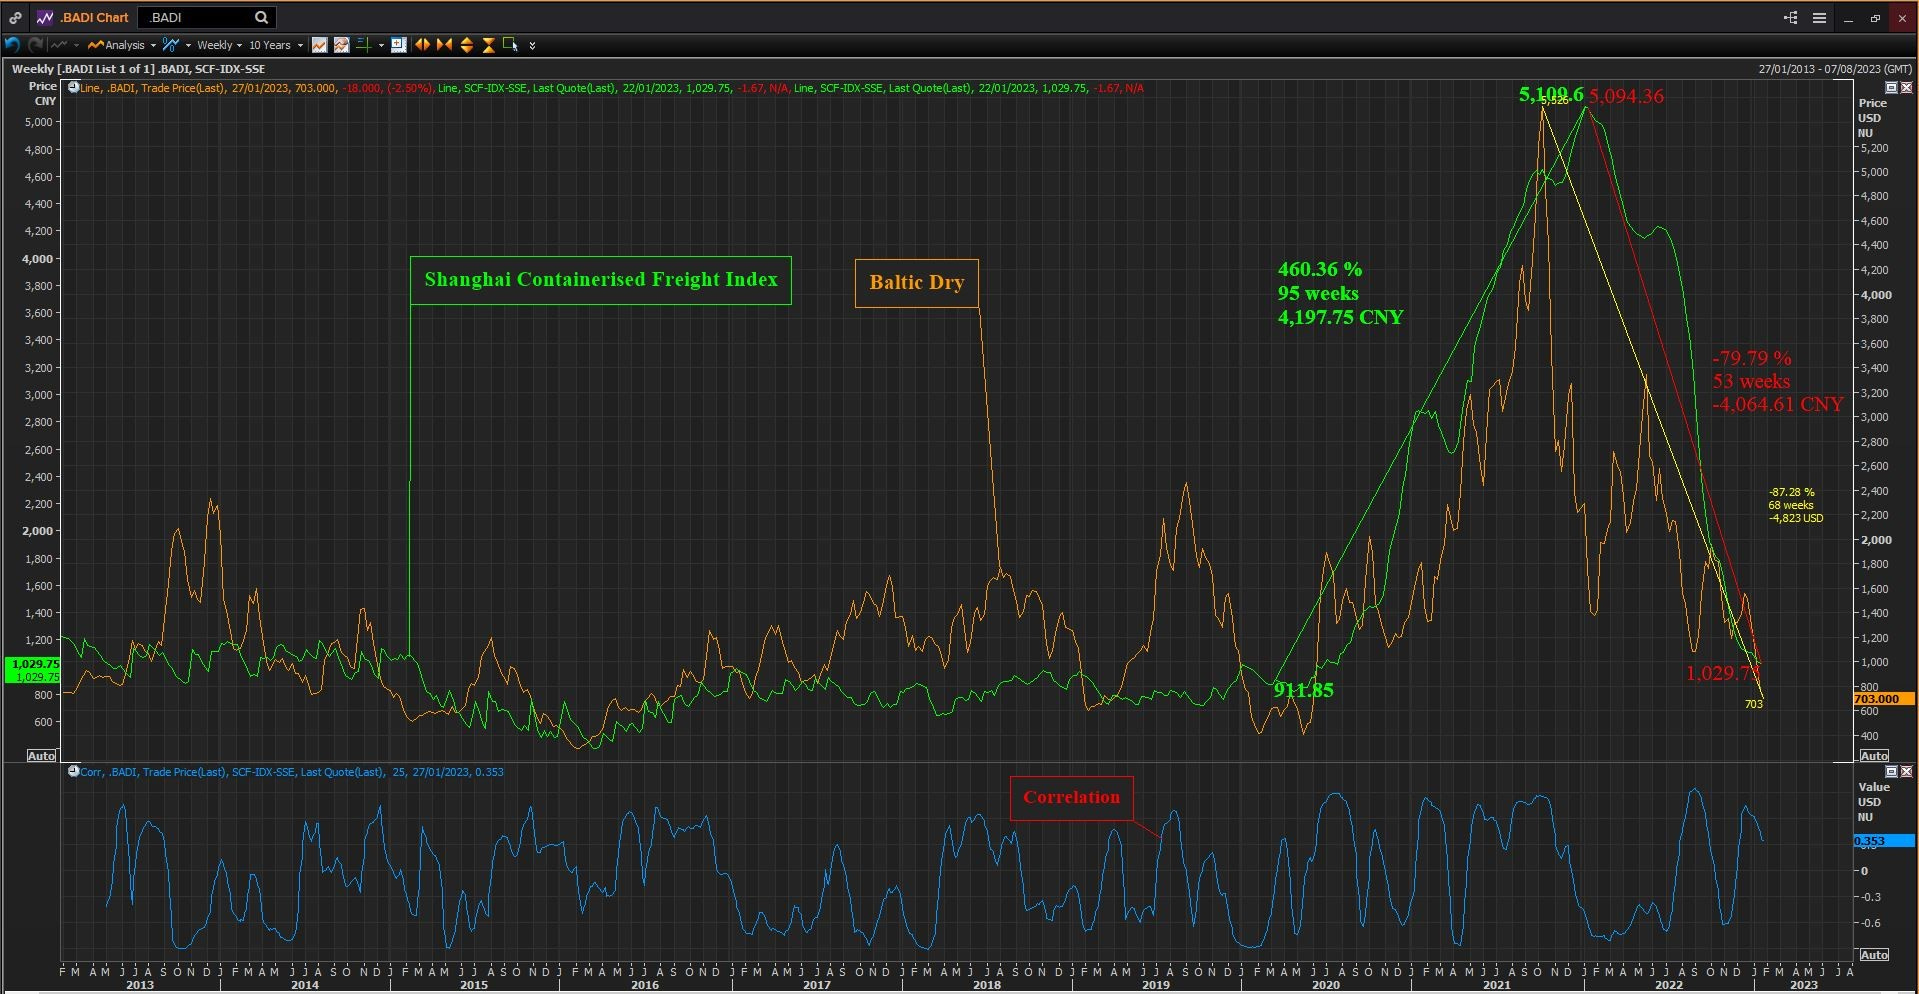The height and width of the screenshot is (994, 1919).
Task: Select the Baltic Dry annotation label
Action: pos(916,283)
